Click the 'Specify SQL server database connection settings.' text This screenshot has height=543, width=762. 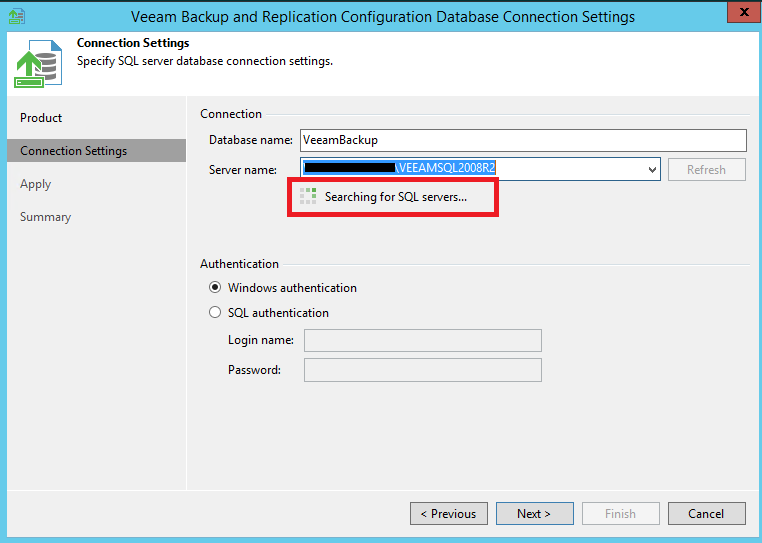[205, 61]
